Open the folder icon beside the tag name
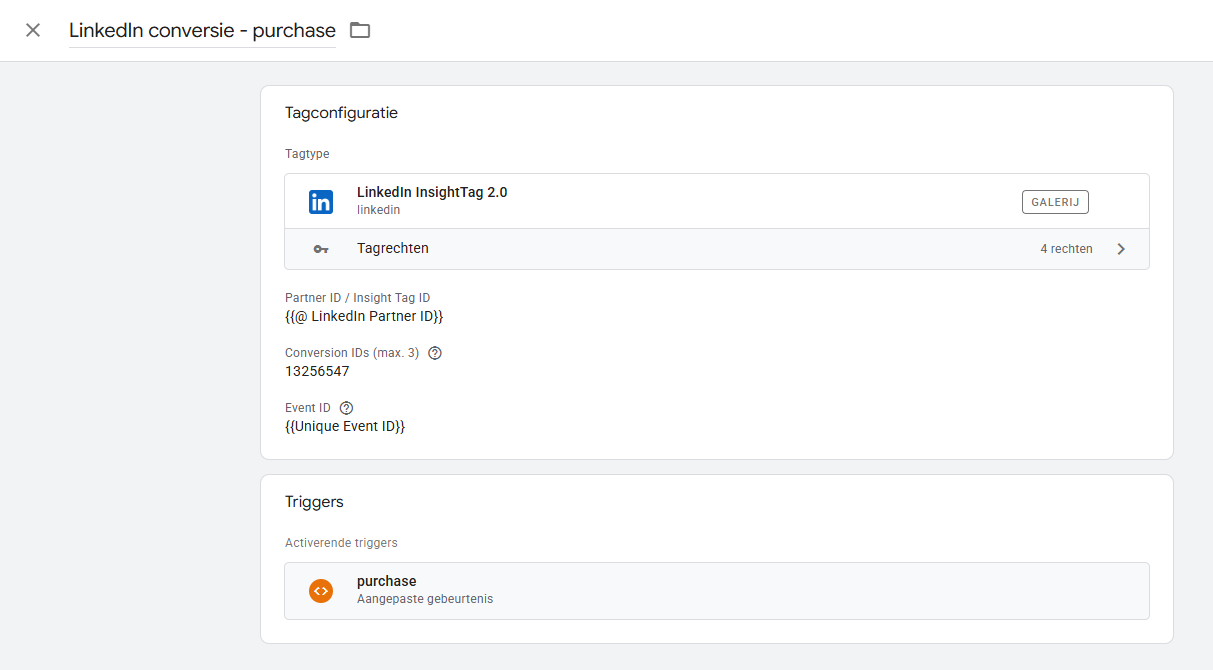Screen dimensions: 1213x670 (360, 30)
